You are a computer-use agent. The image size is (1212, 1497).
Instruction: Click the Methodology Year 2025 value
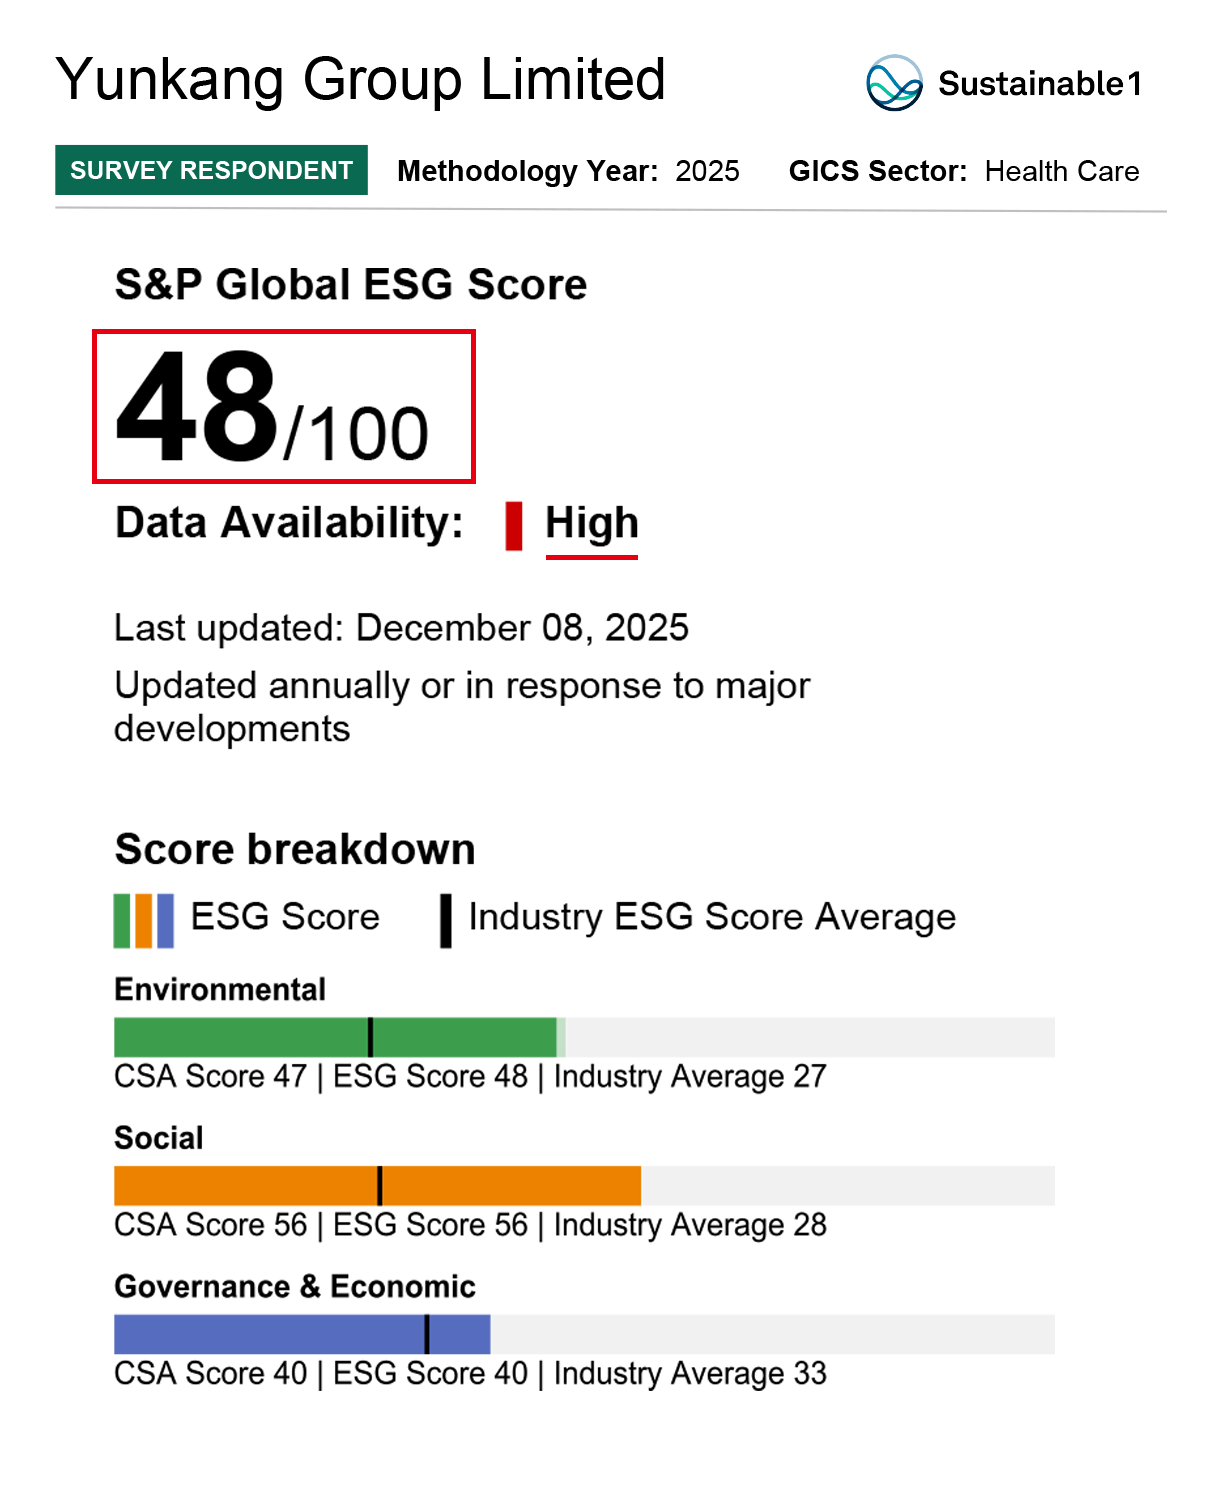[707, 171]
